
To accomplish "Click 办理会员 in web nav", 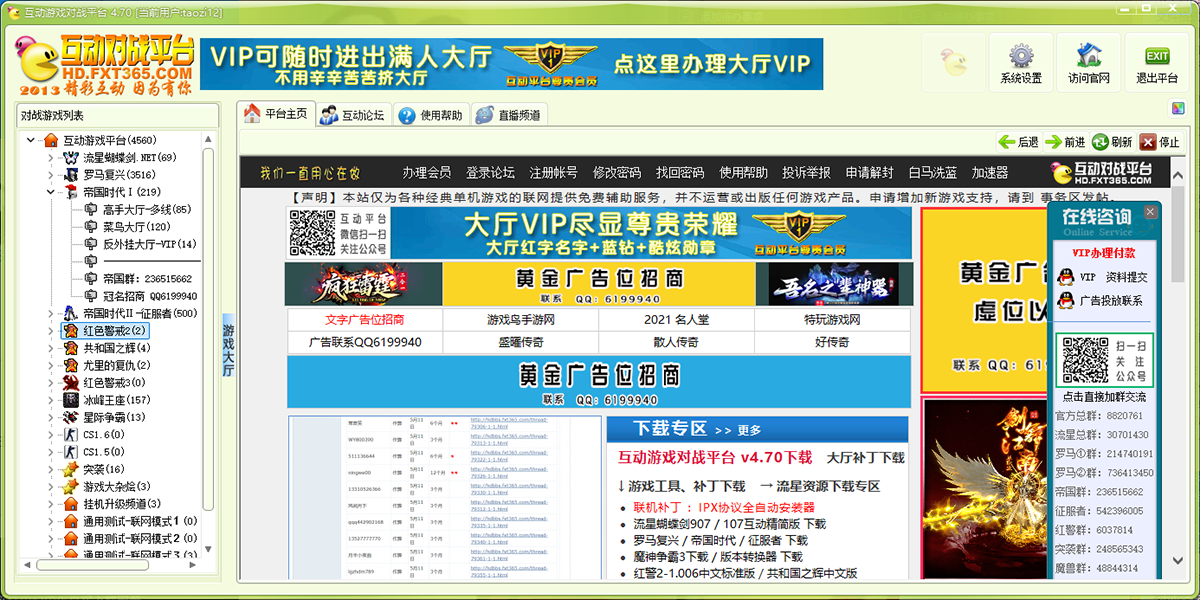I will (427, 172).
